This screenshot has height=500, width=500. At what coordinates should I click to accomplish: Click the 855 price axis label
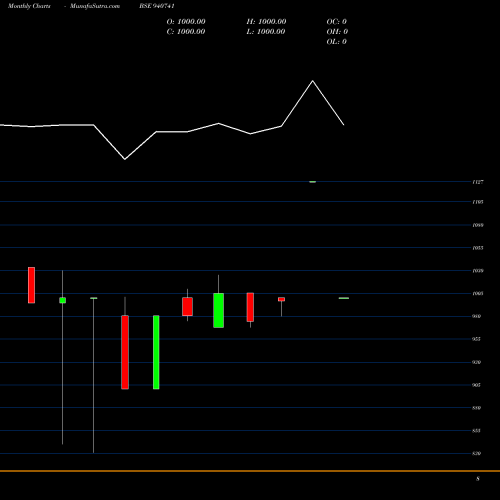point(477,431)
